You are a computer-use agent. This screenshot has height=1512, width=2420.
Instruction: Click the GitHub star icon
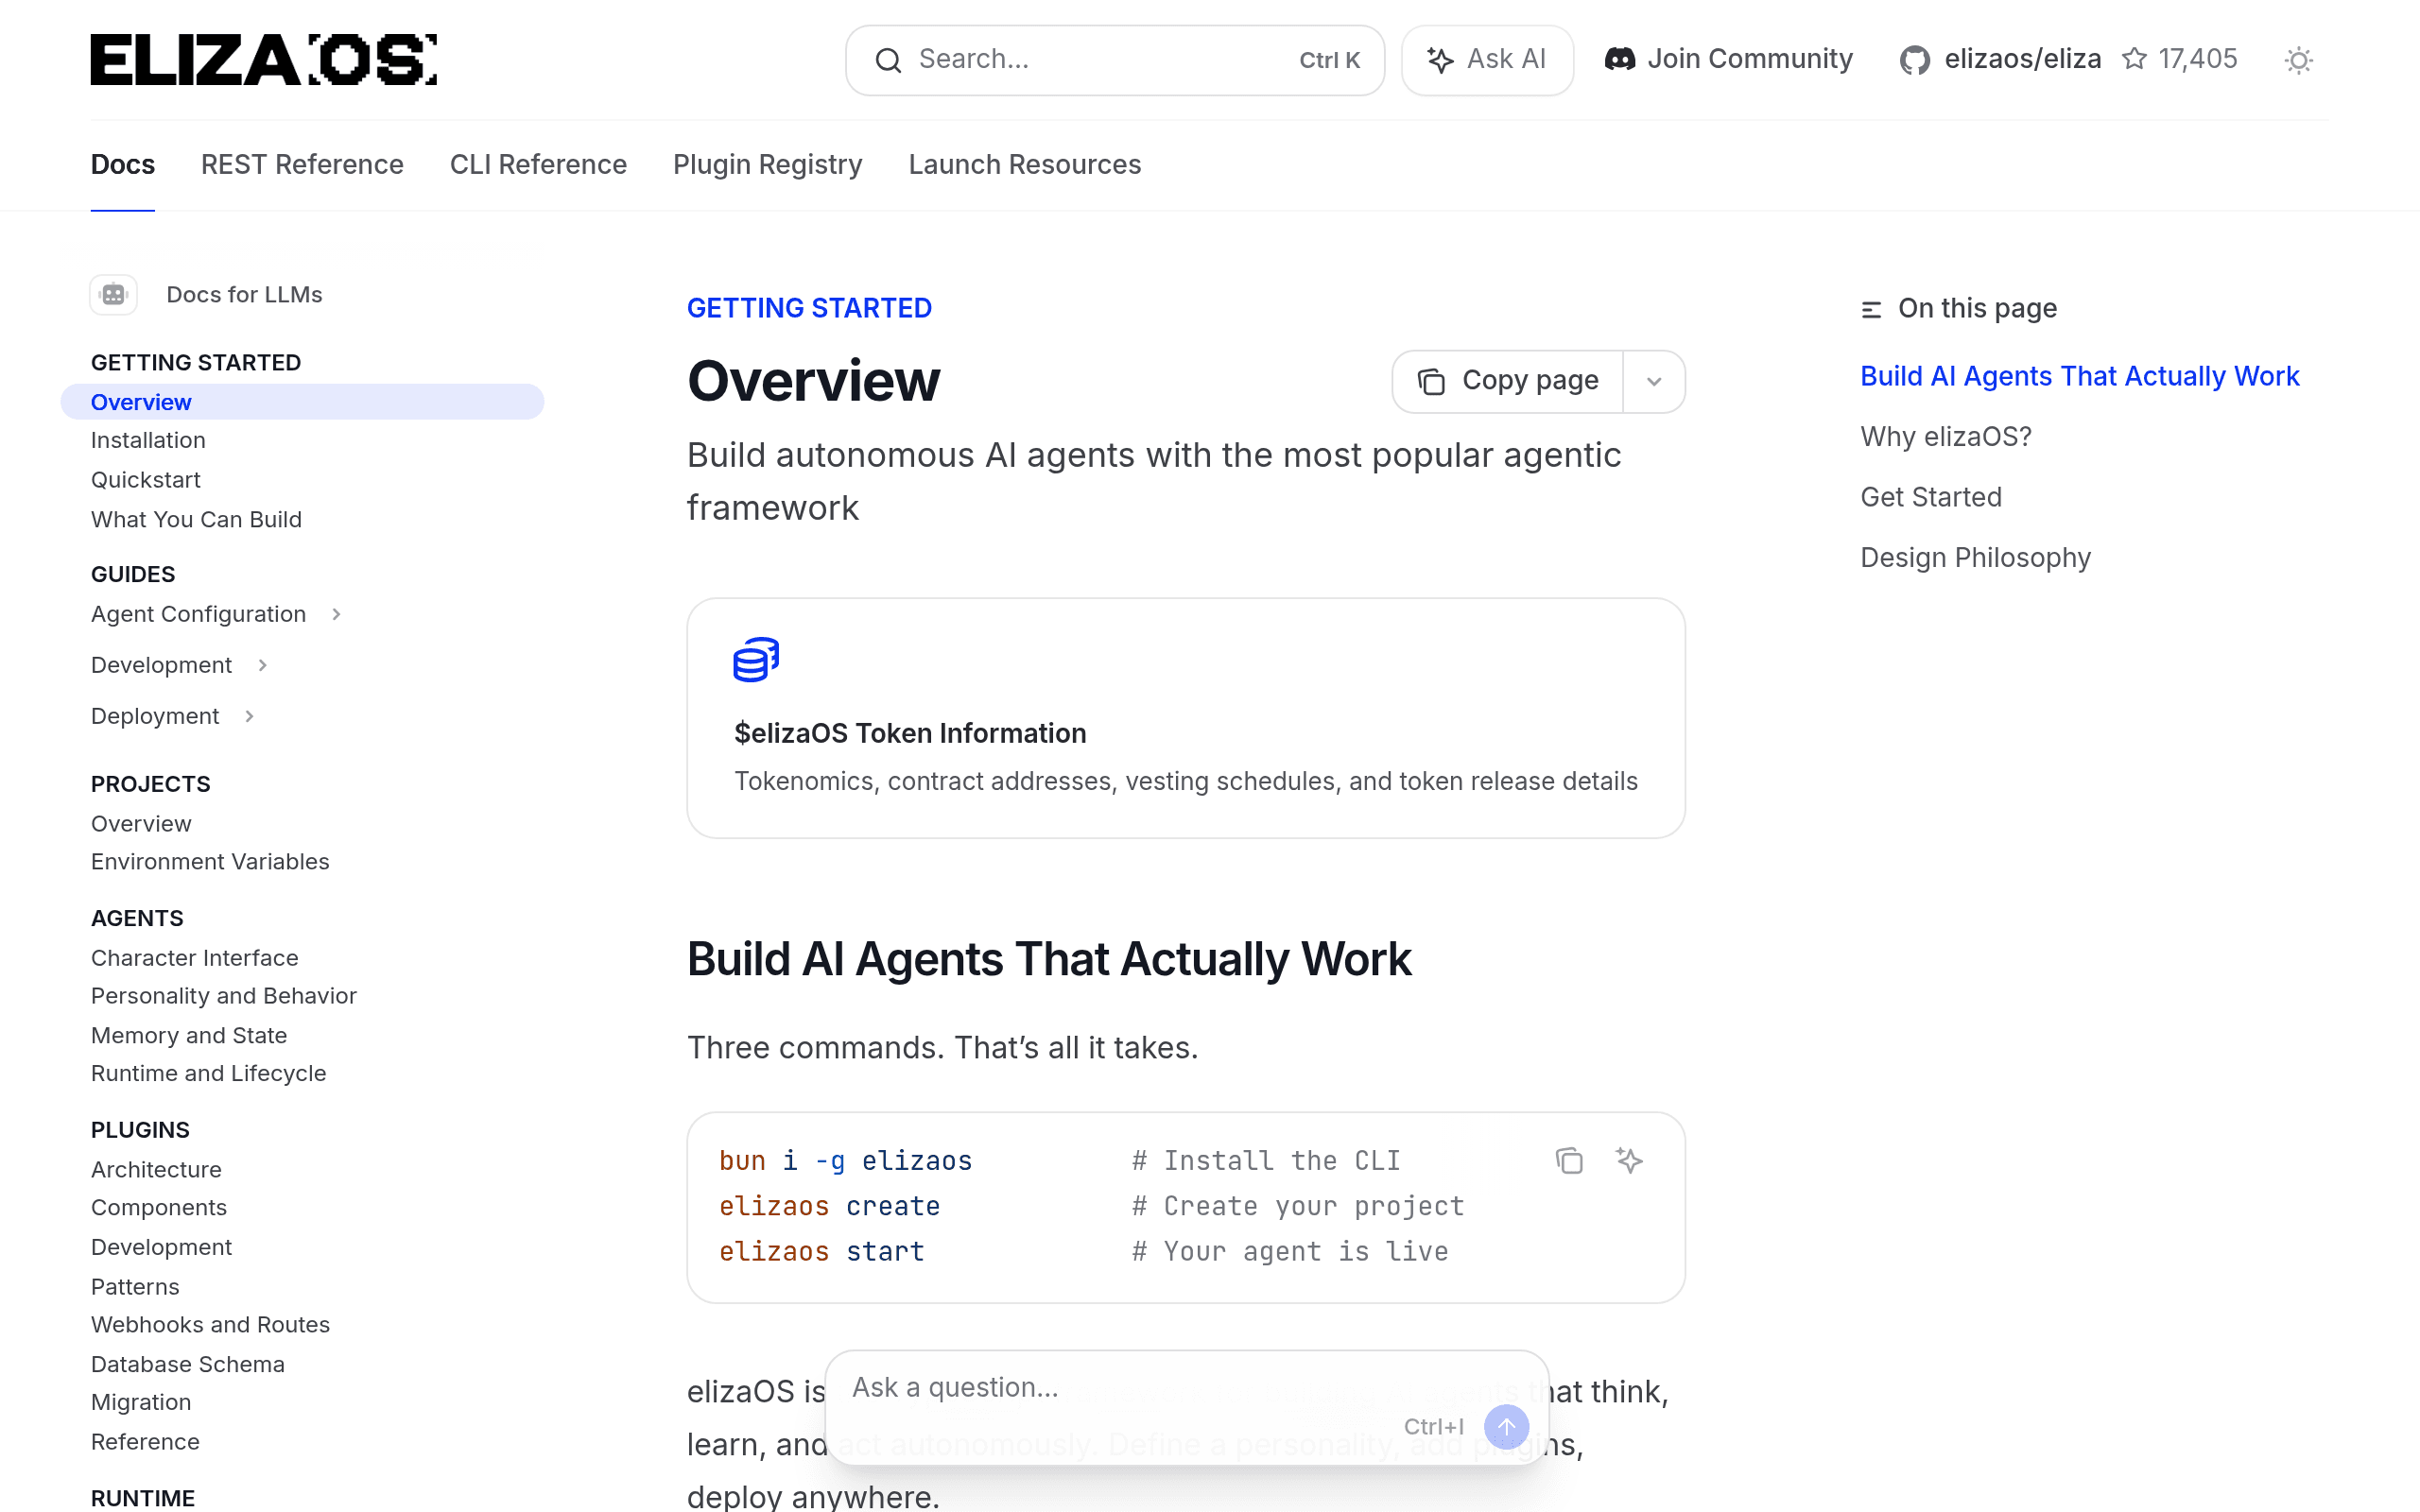[2135, 59]
